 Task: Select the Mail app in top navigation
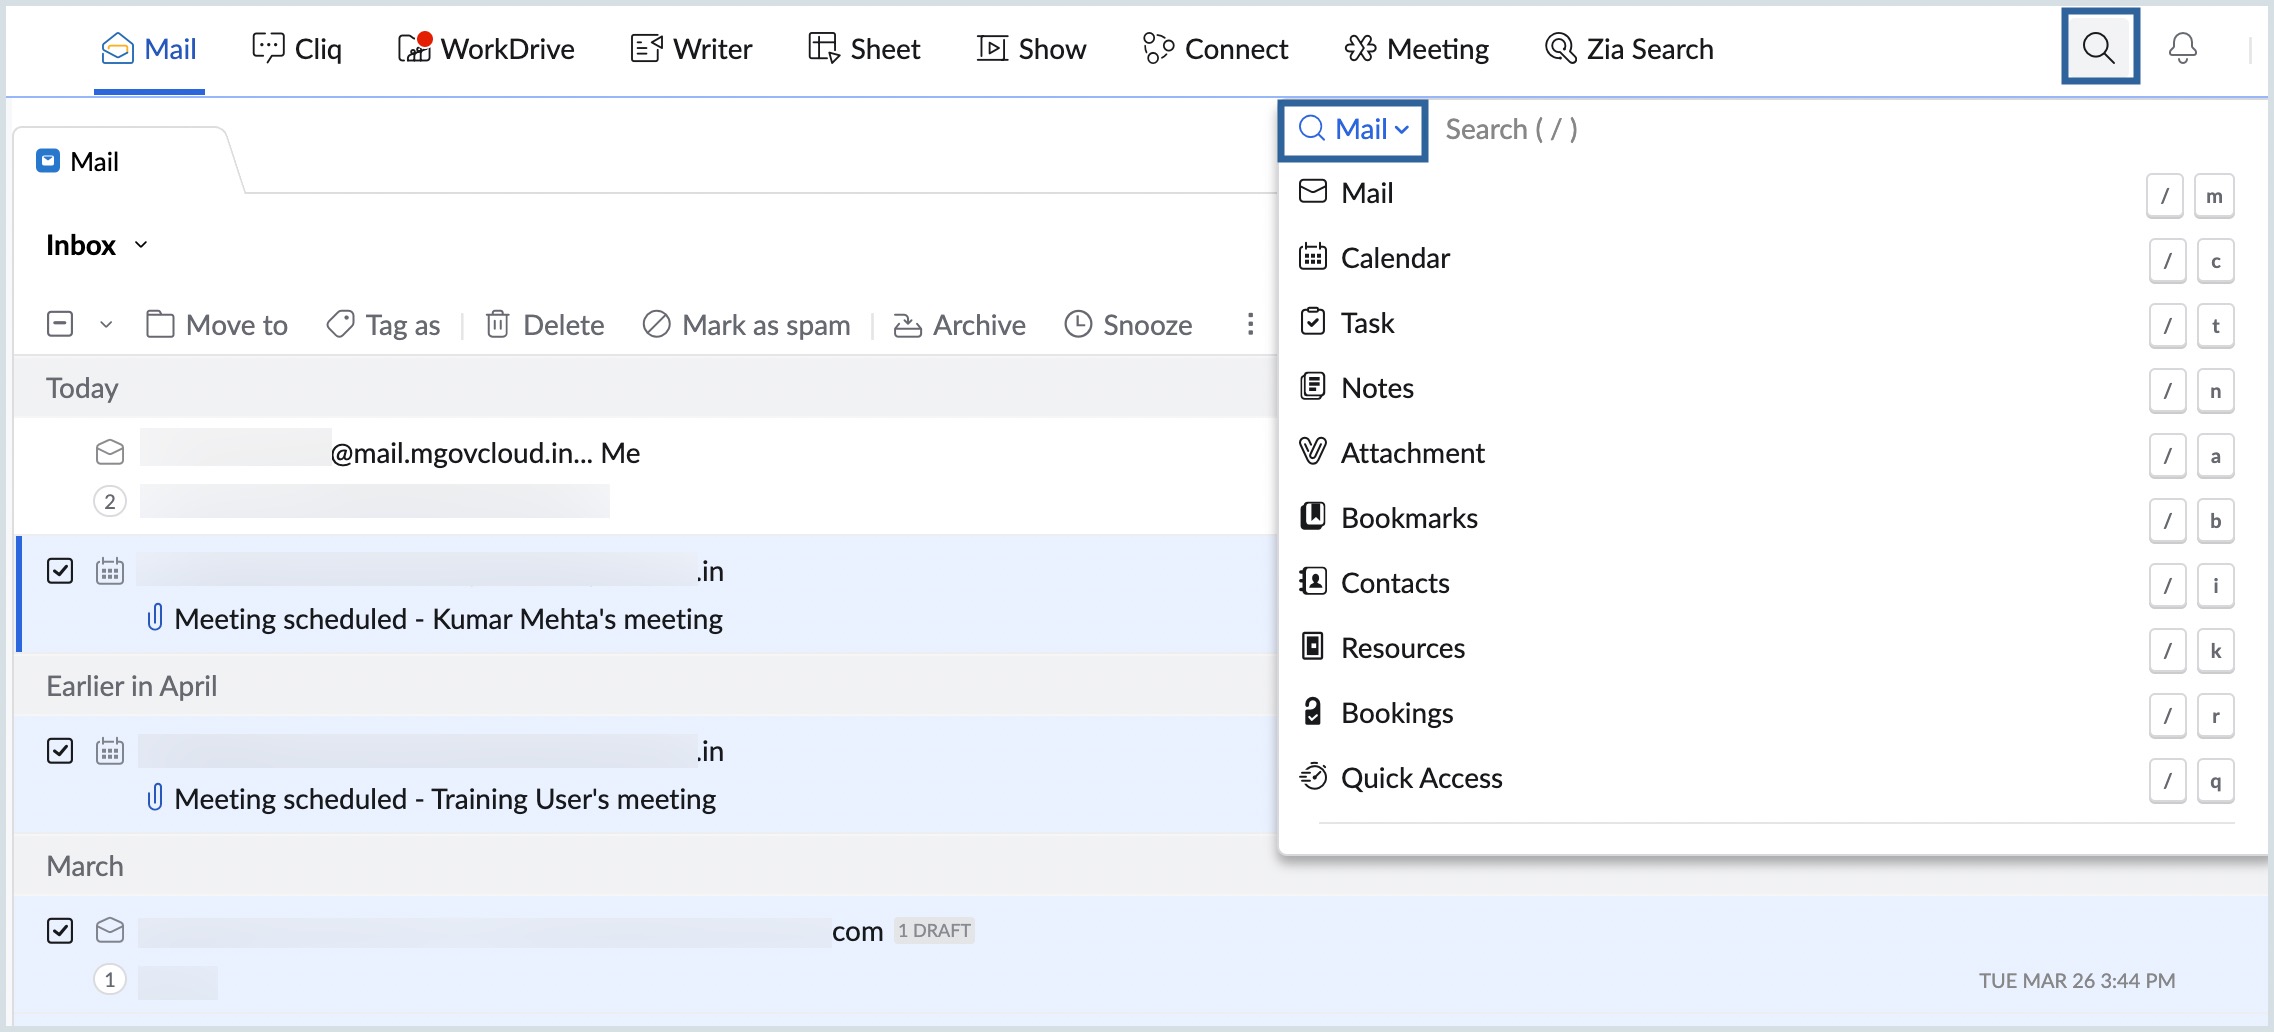tap(149, 49)
